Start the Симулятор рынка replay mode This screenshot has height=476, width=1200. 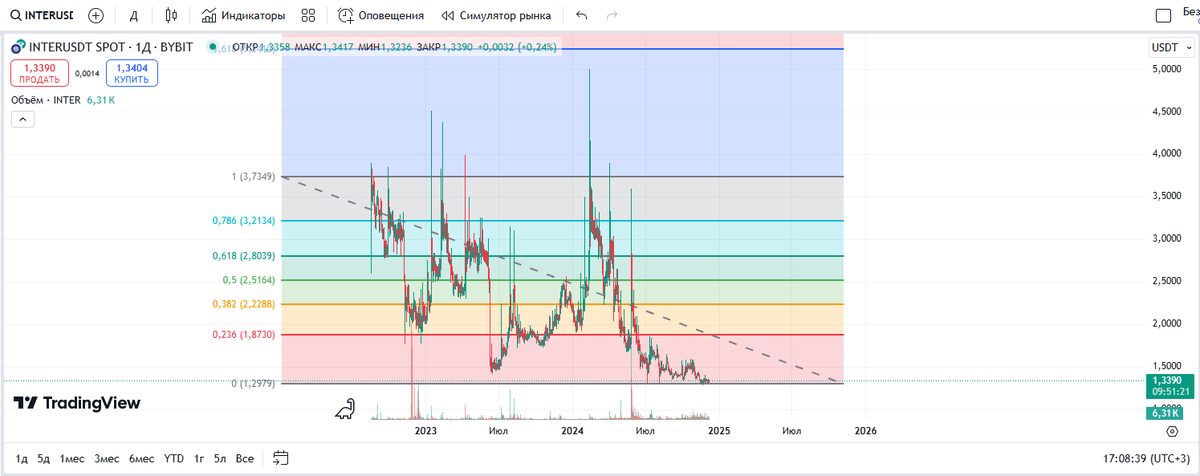point(497,16)
